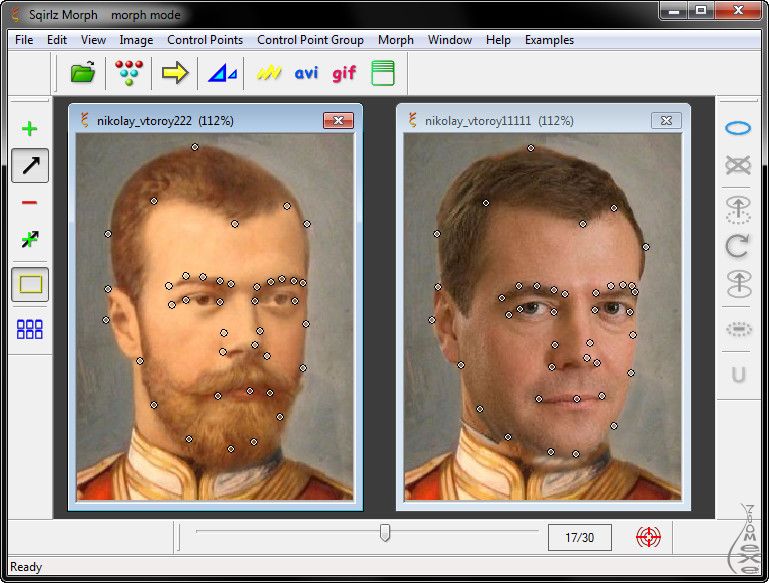The image size is (769, 583).
Task: Select the green-black arrows point tool
Action: click(x=29, y=239)
